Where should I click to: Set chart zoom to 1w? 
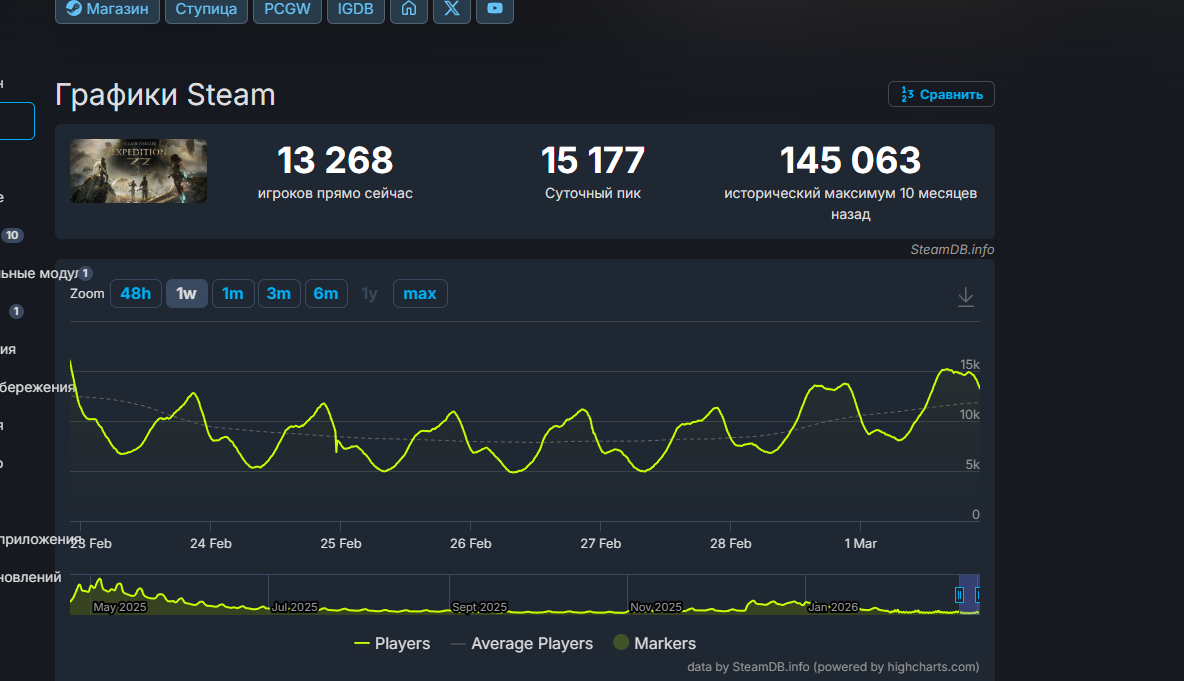coord(187,294)
